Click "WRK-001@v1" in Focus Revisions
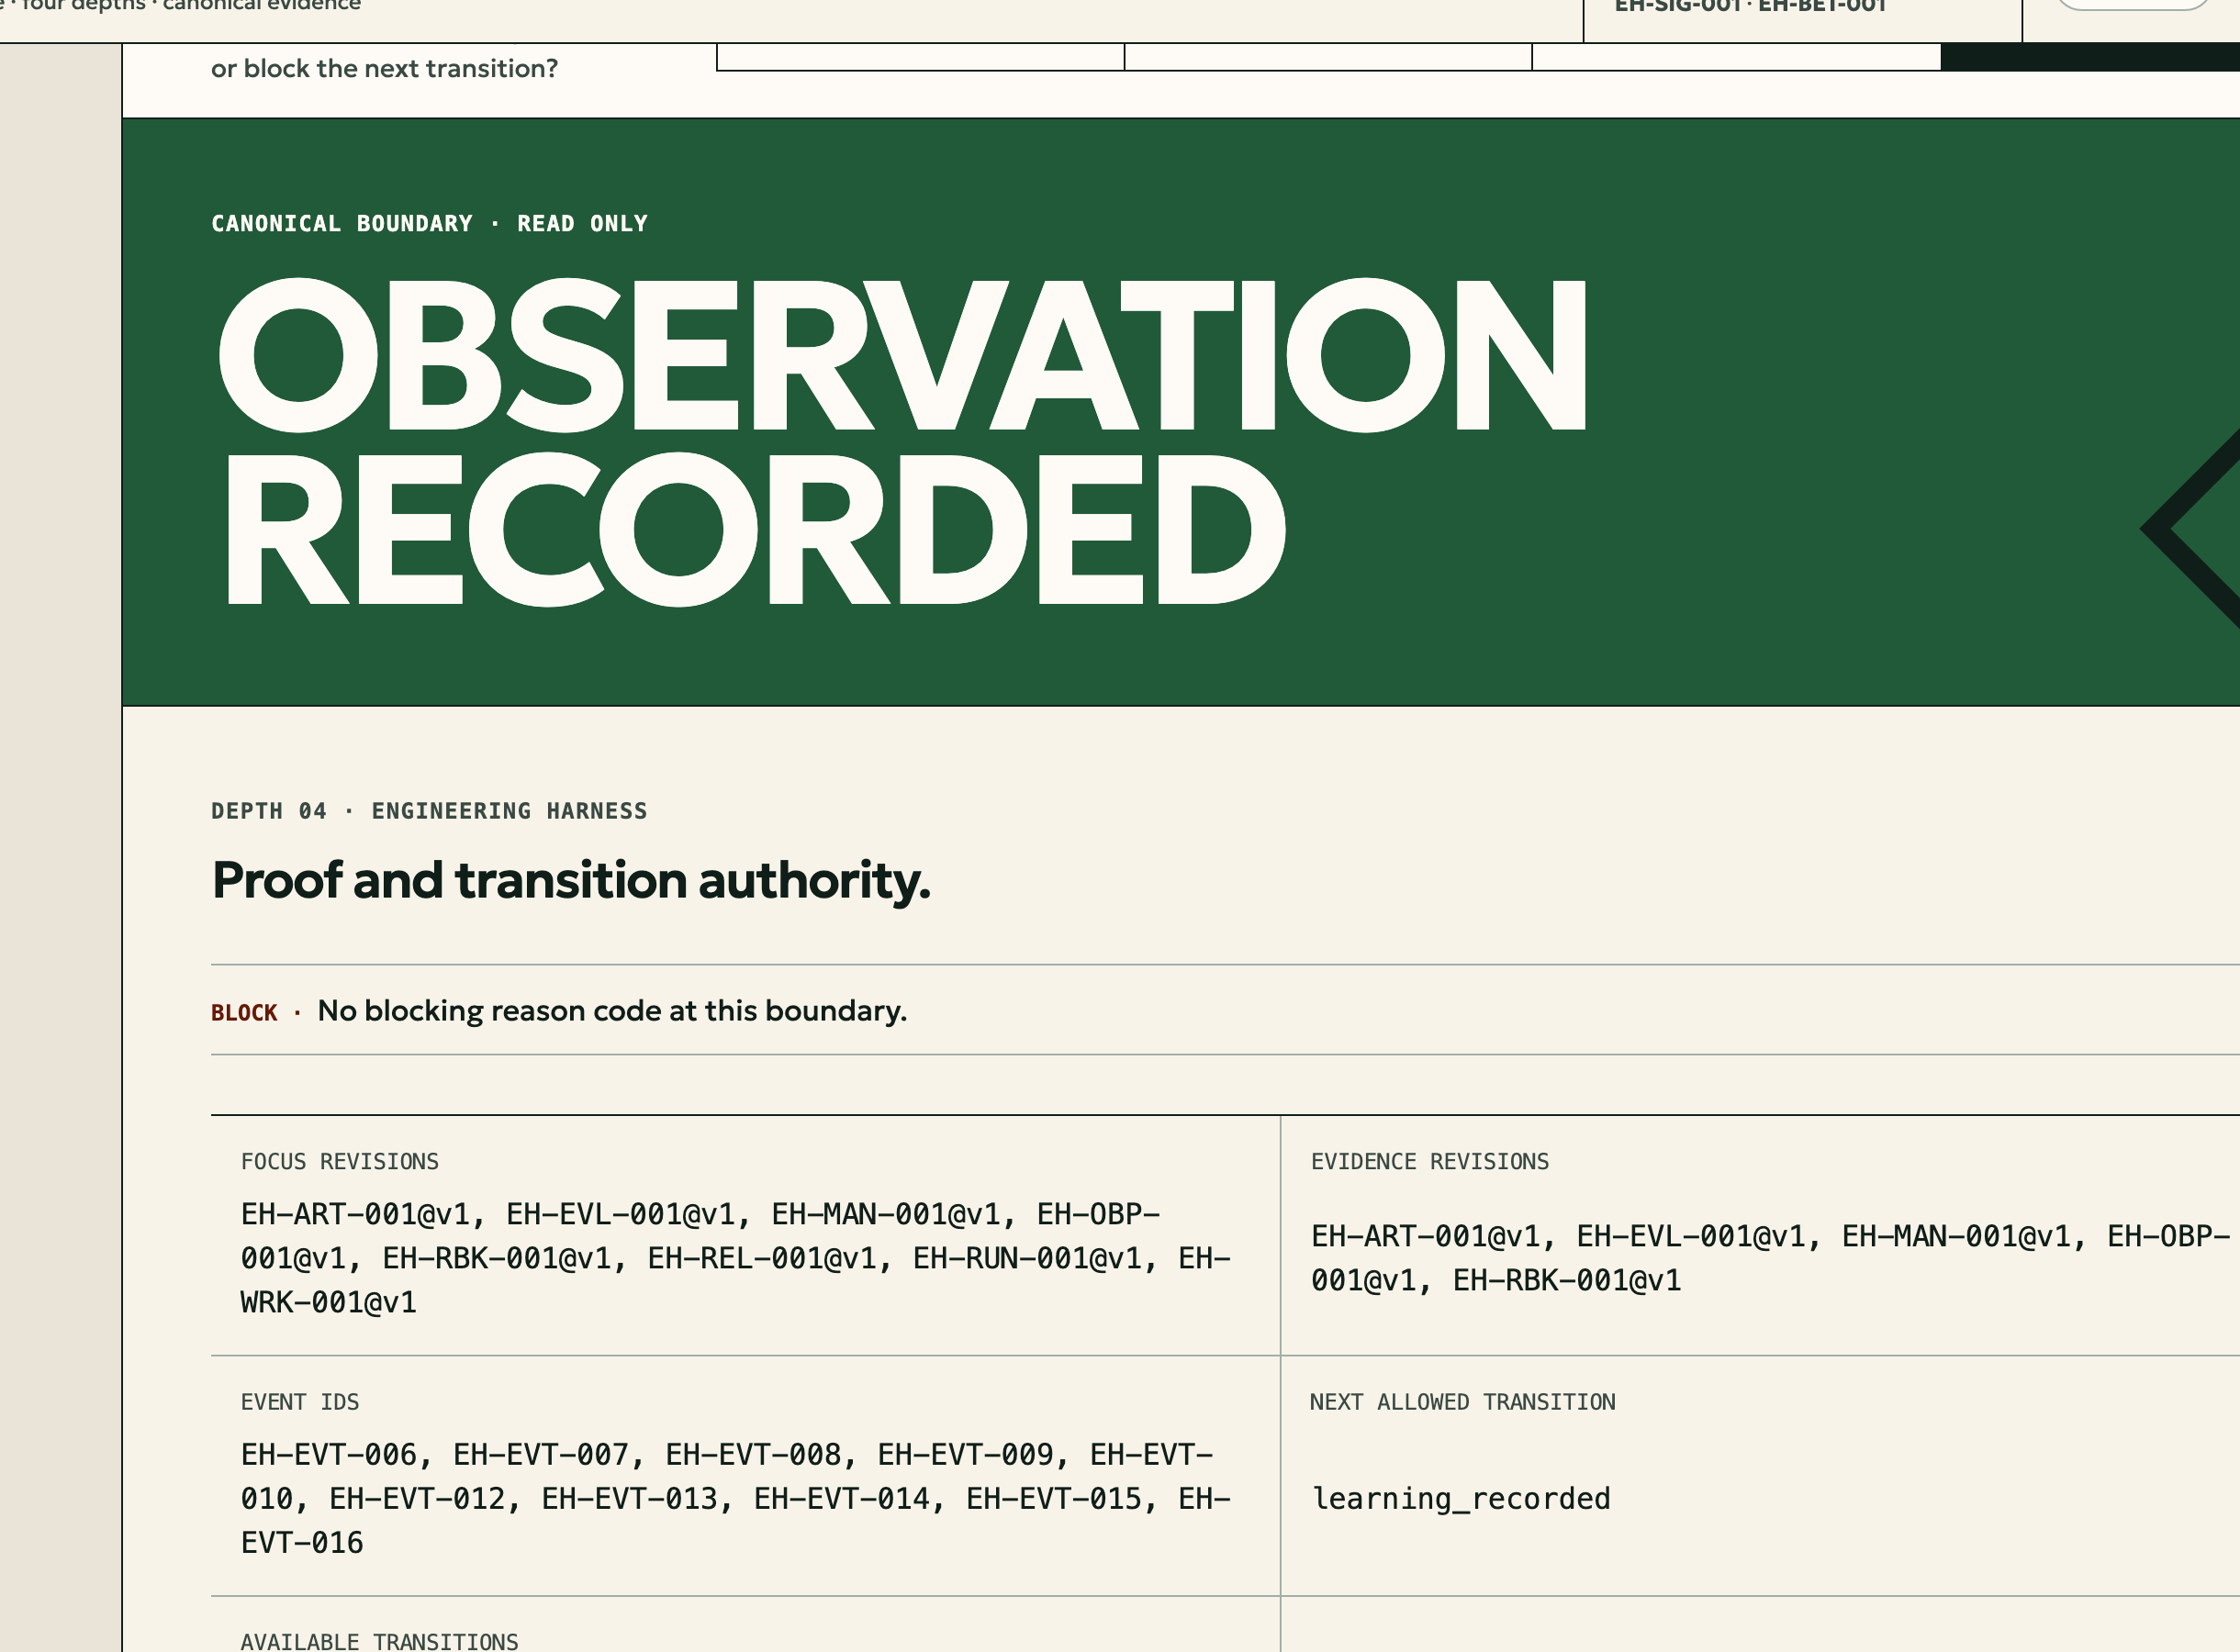 (x=328, y=1302)
